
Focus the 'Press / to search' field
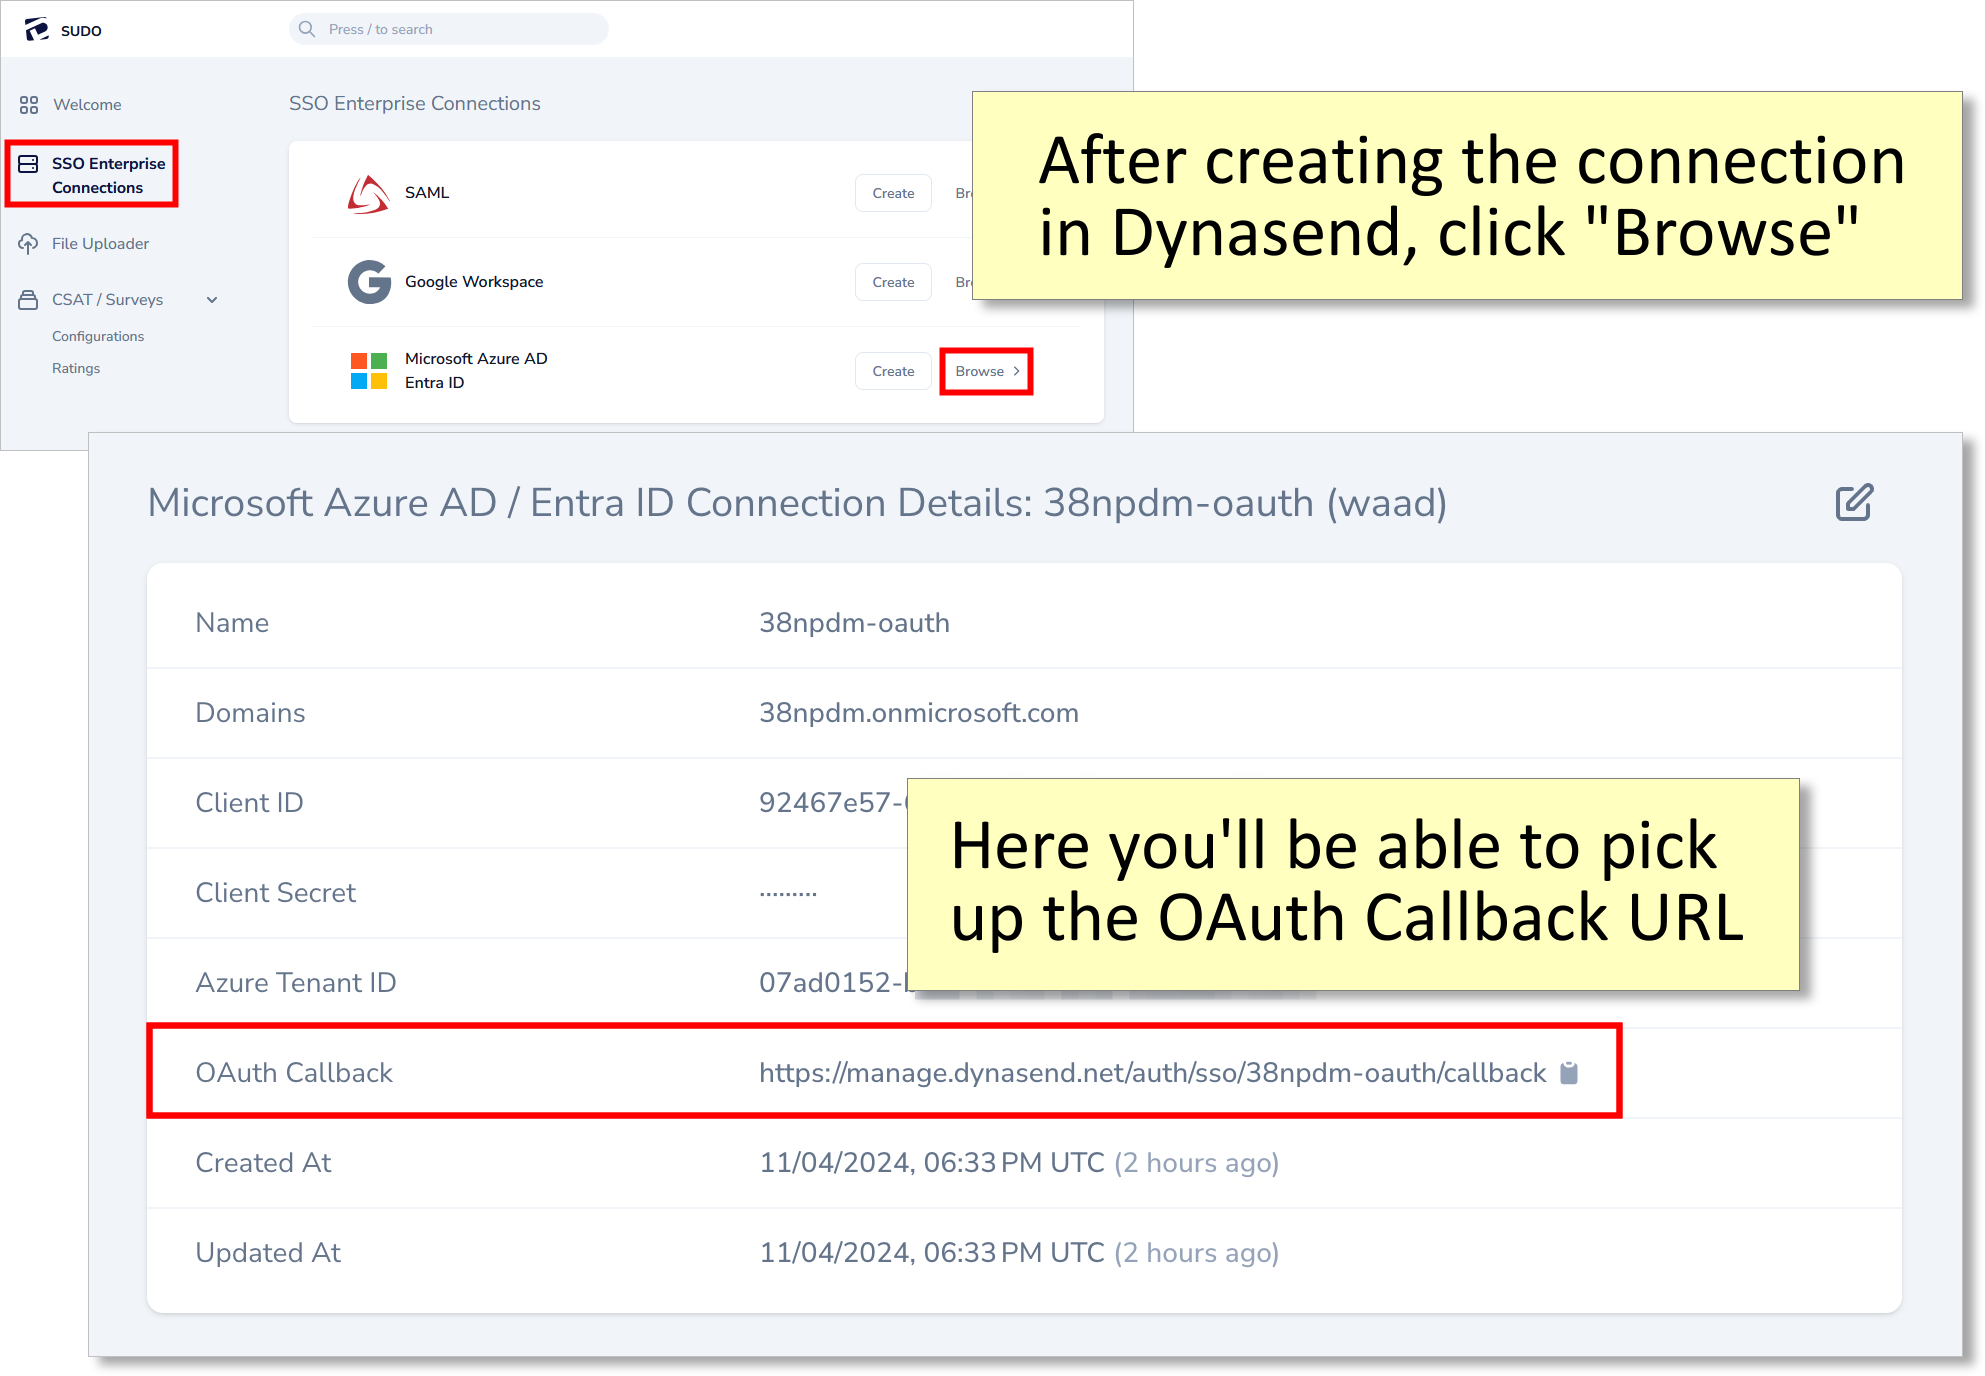(x=449, y=29)
